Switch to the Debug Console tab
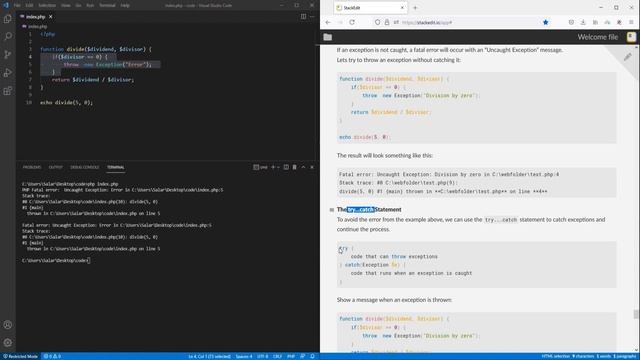 (x=84, y=167)
